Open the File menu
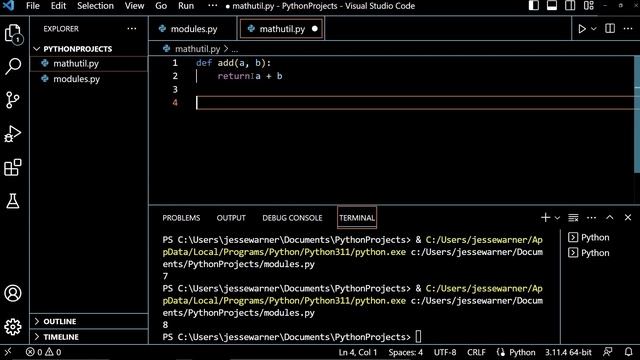The image size is (640, 360). tap(33, 6)
